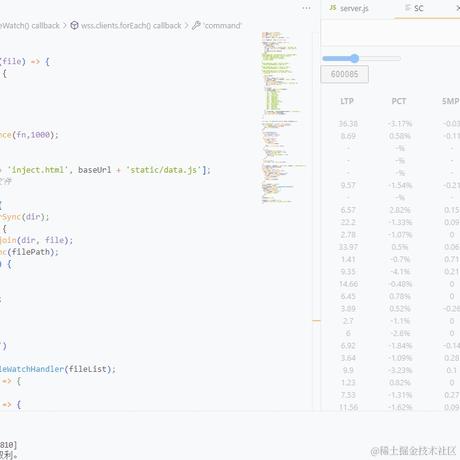Screen dimensions: 460x460
Task: Select the LTP value 6.92
Action: click(348, 346)
